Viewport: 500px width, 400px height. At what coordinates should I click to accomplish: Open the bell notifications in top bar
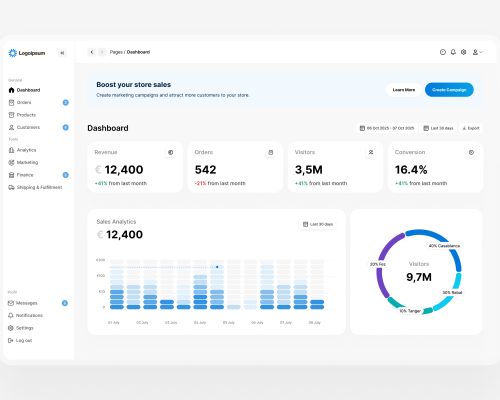(453, 52)
